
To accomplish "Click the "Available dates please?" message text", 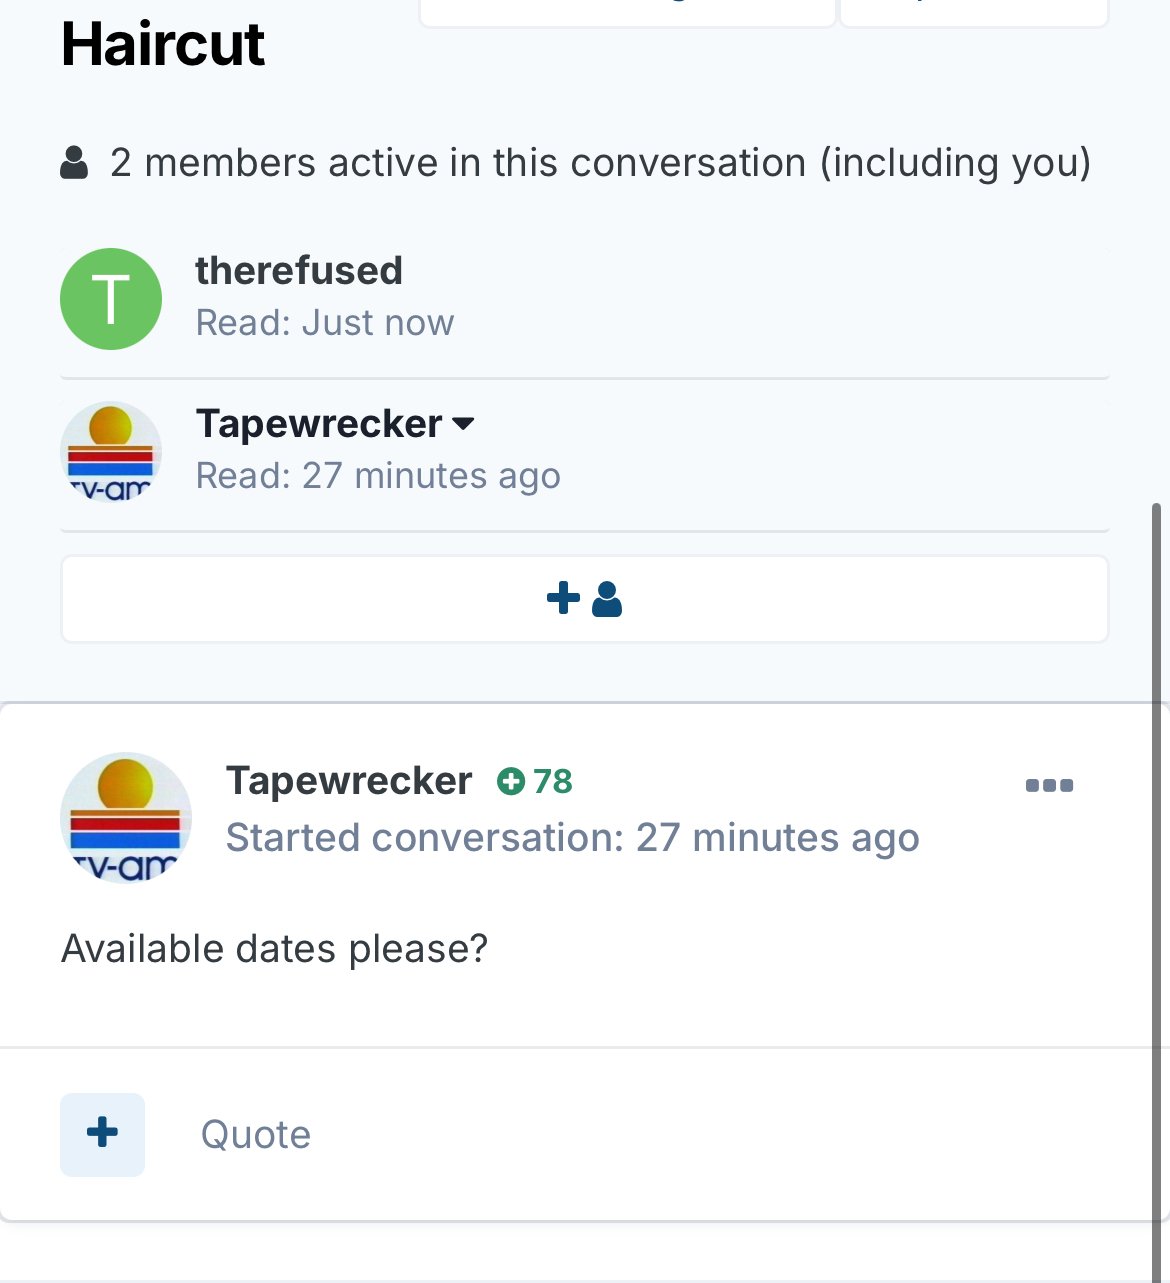I will click(x=275, y=948).
